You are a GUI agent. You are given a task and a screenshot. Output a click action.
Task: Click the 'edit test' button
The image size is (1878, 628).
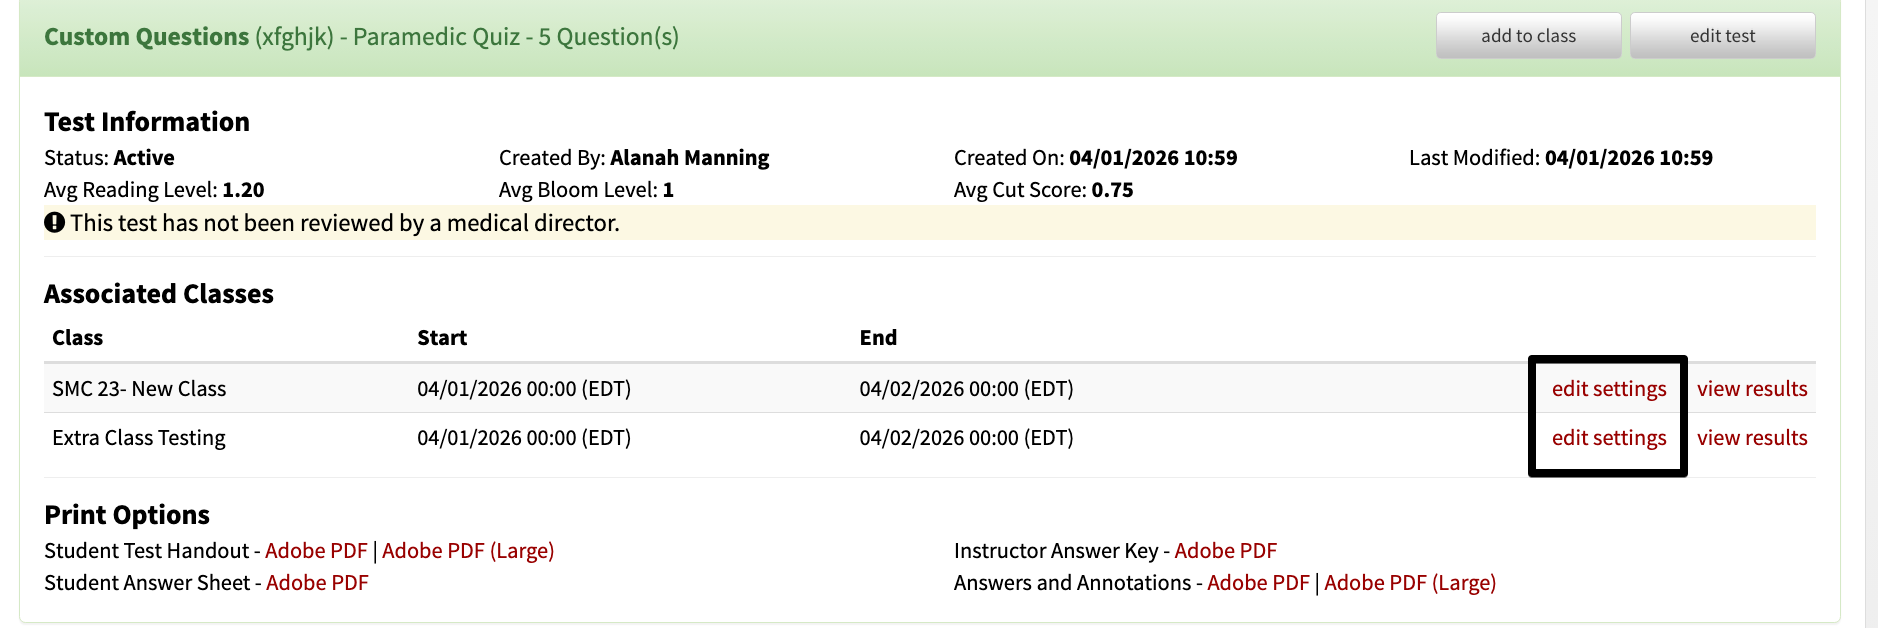(x=1722, y=36)
